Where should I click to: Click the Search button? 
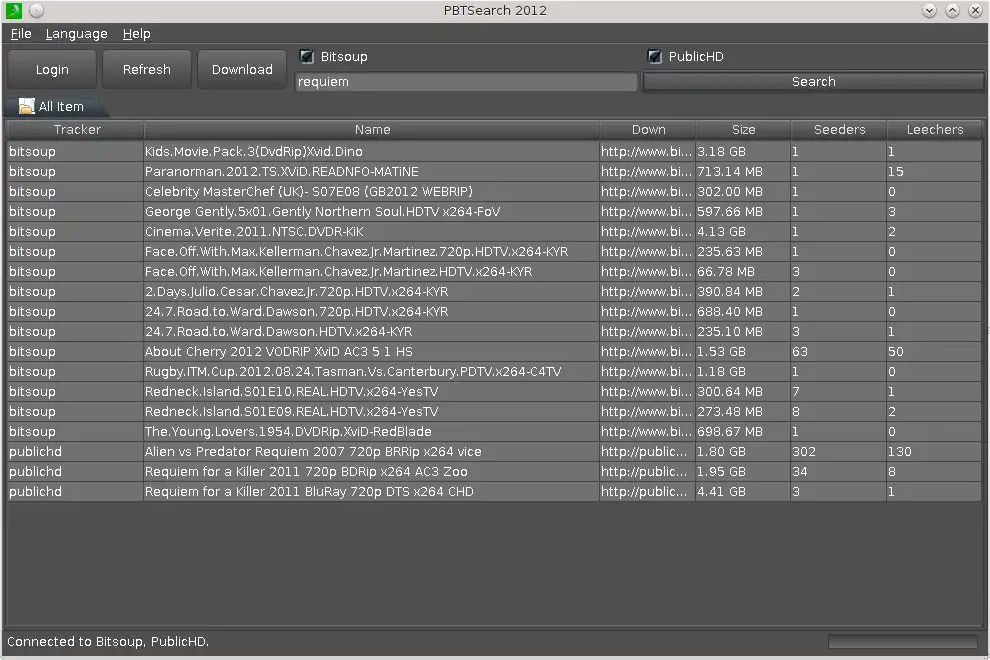tap(813, 81)
